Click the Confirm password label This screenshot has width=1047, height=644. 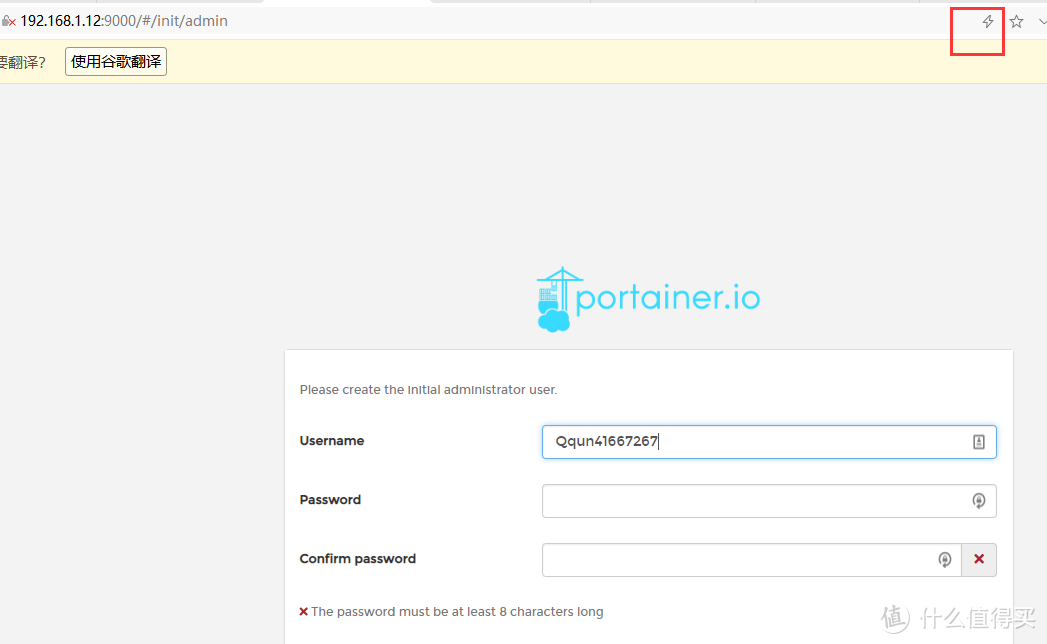tap(357, 559)
